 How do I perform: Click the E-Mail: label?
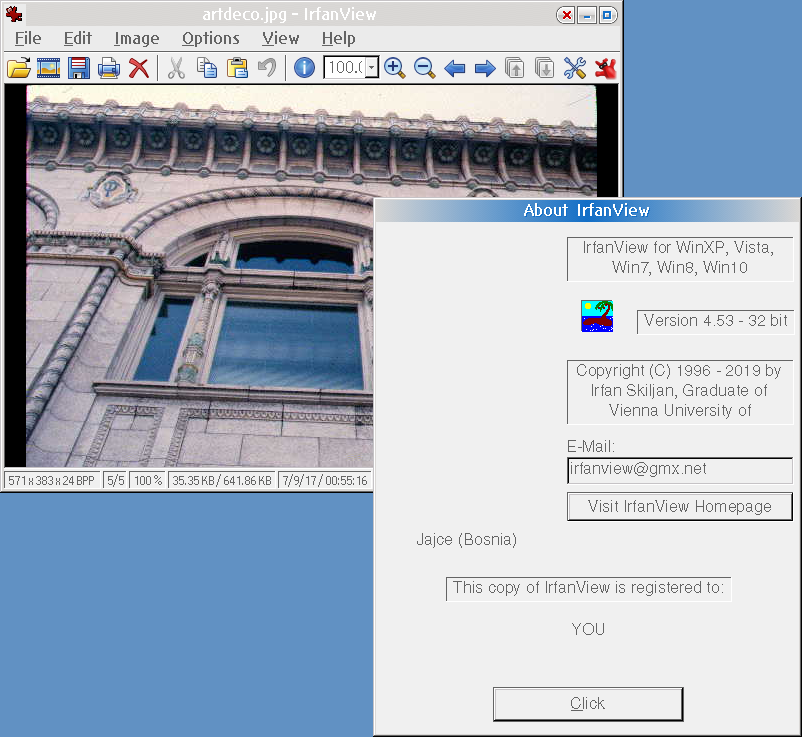(x=591, y=446)
